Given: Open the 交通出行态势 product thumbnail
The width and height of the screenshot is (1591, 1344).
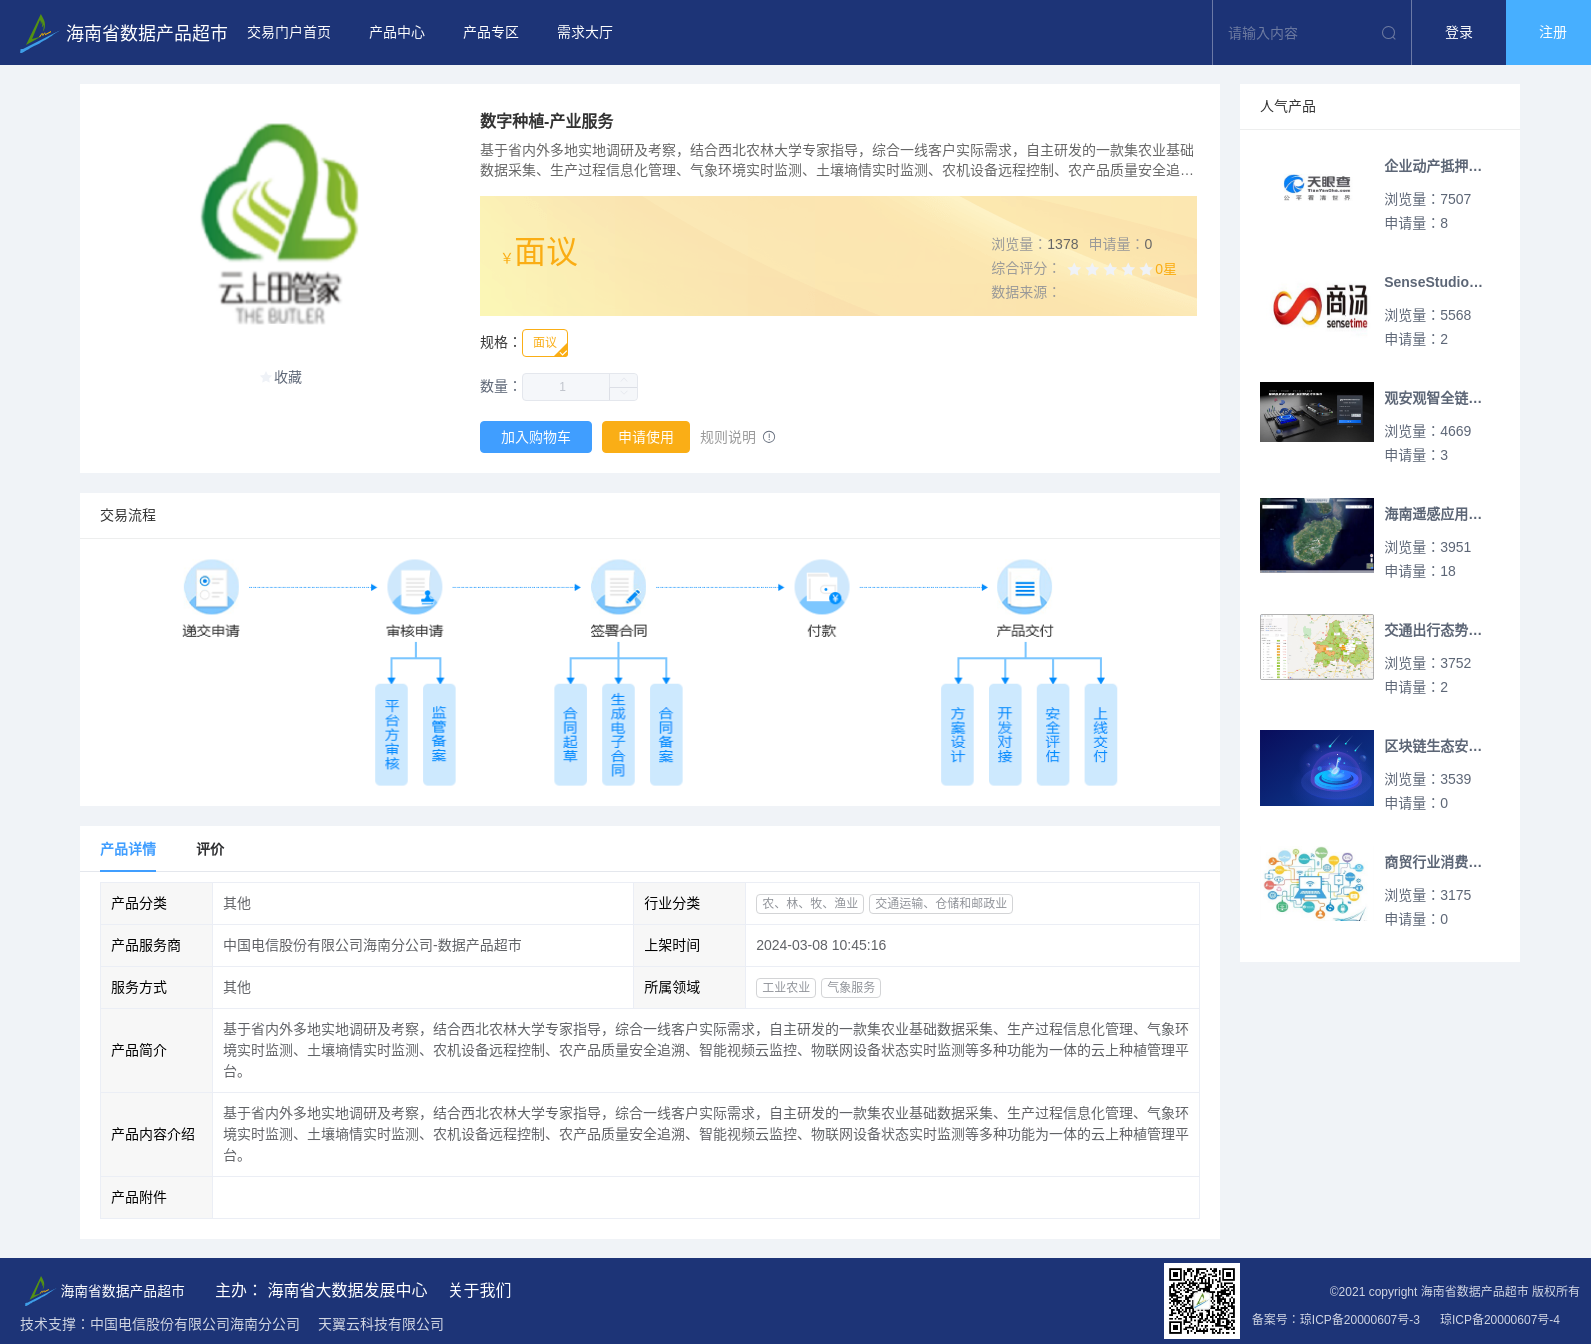Looking at the screenshot, I should click(x=1317, y=647).
